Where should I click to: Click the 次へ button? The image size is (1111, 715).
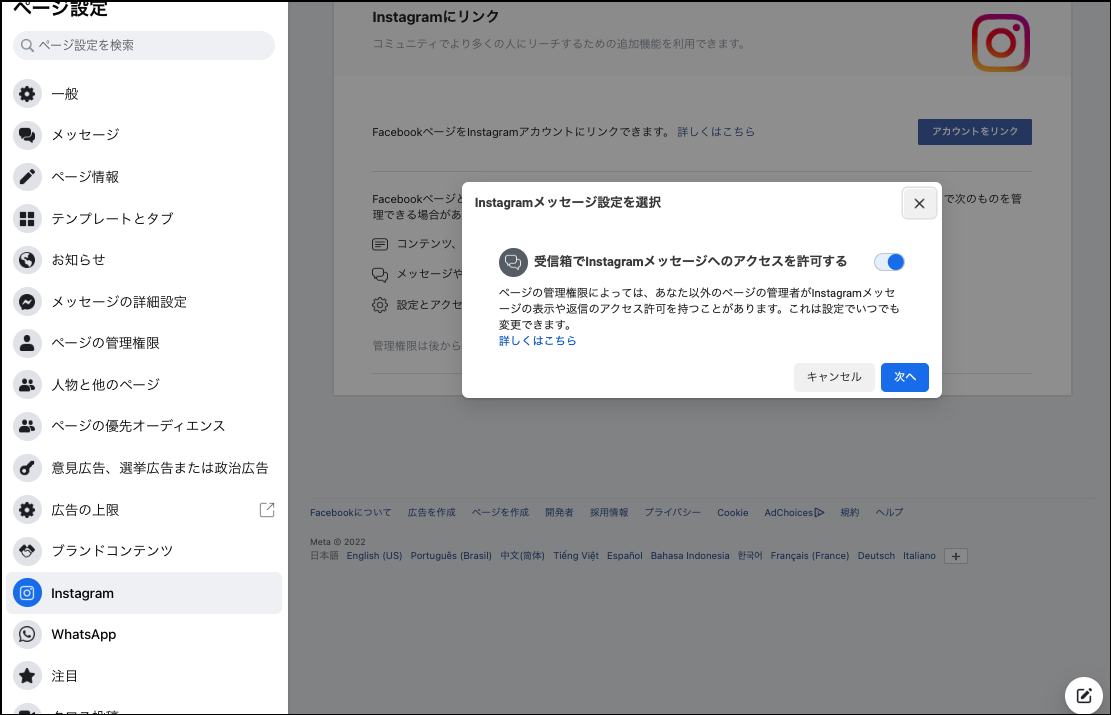(x=905, y=377)
